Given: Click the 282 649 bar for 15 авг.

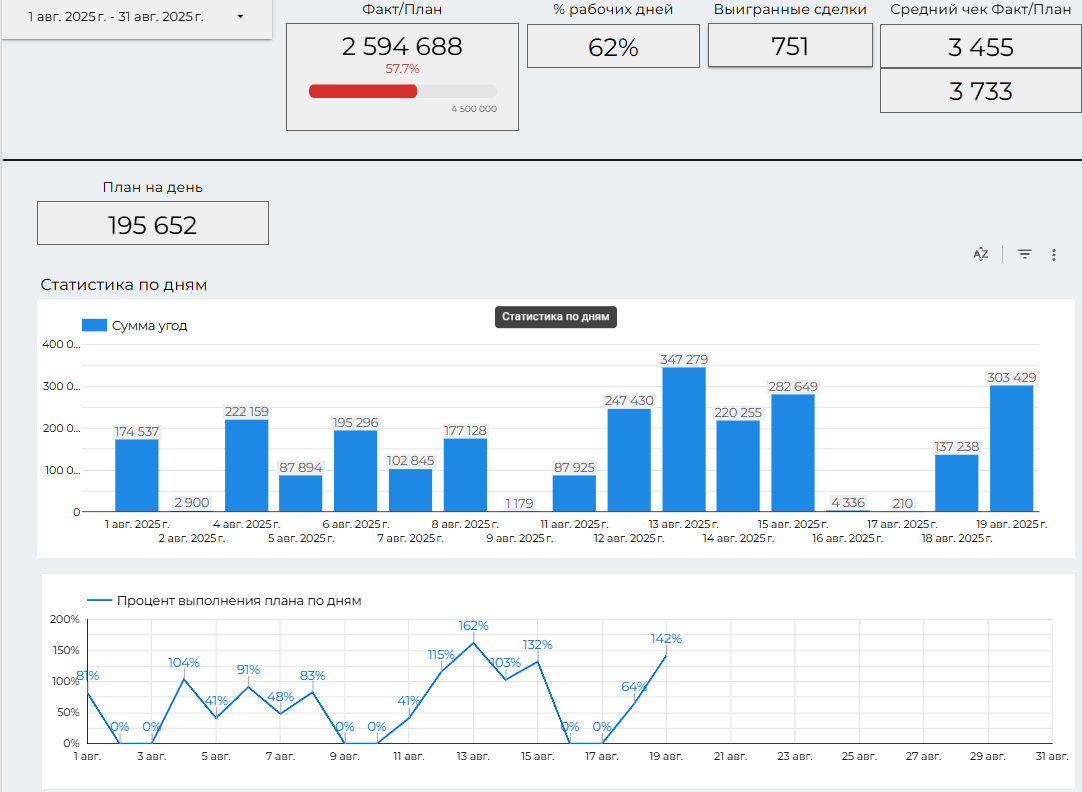Looking at the screenshot, I should [793, 453].
